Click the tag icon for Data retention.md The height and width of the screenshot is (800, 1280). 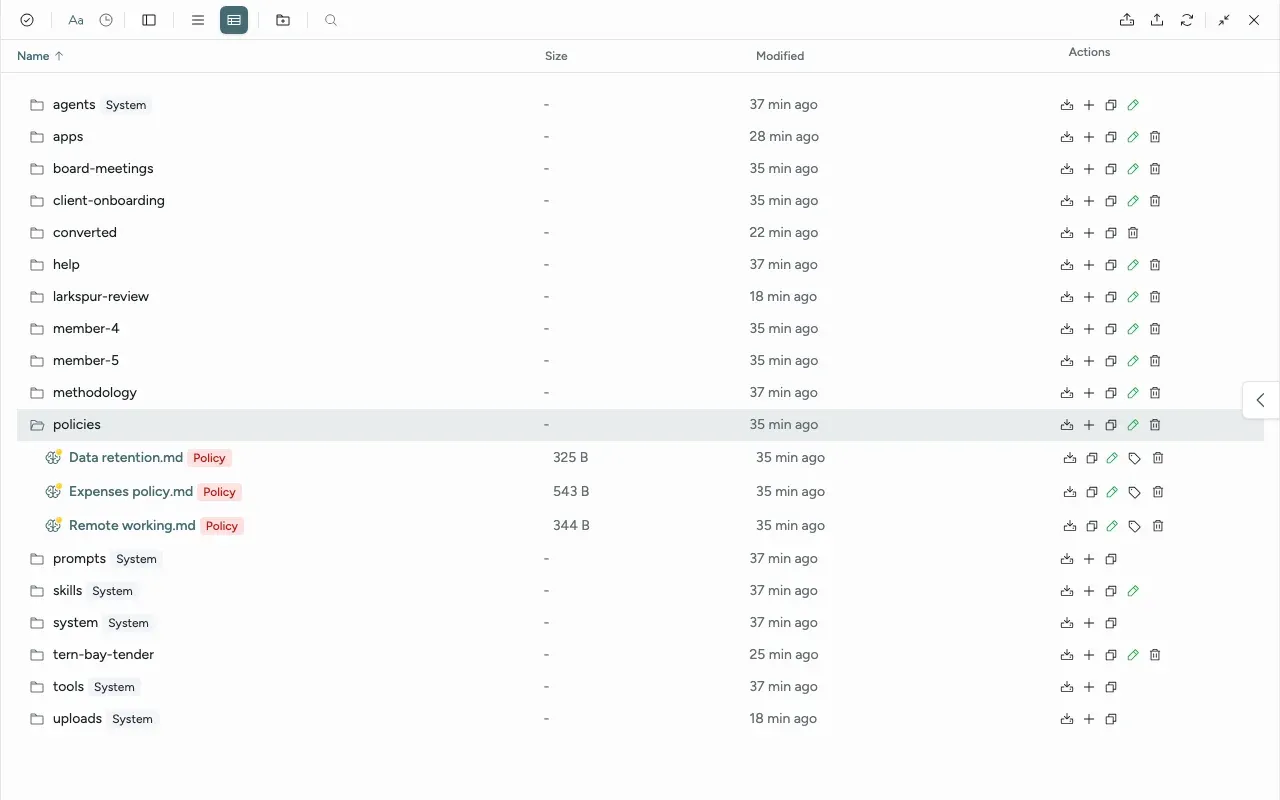point(1134,458)
